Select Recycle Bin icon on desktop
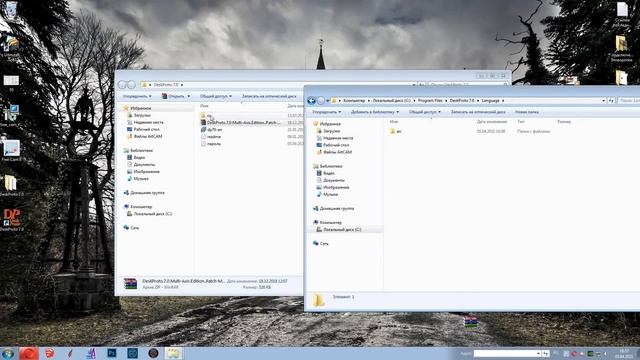 click(x=11, y=10)
